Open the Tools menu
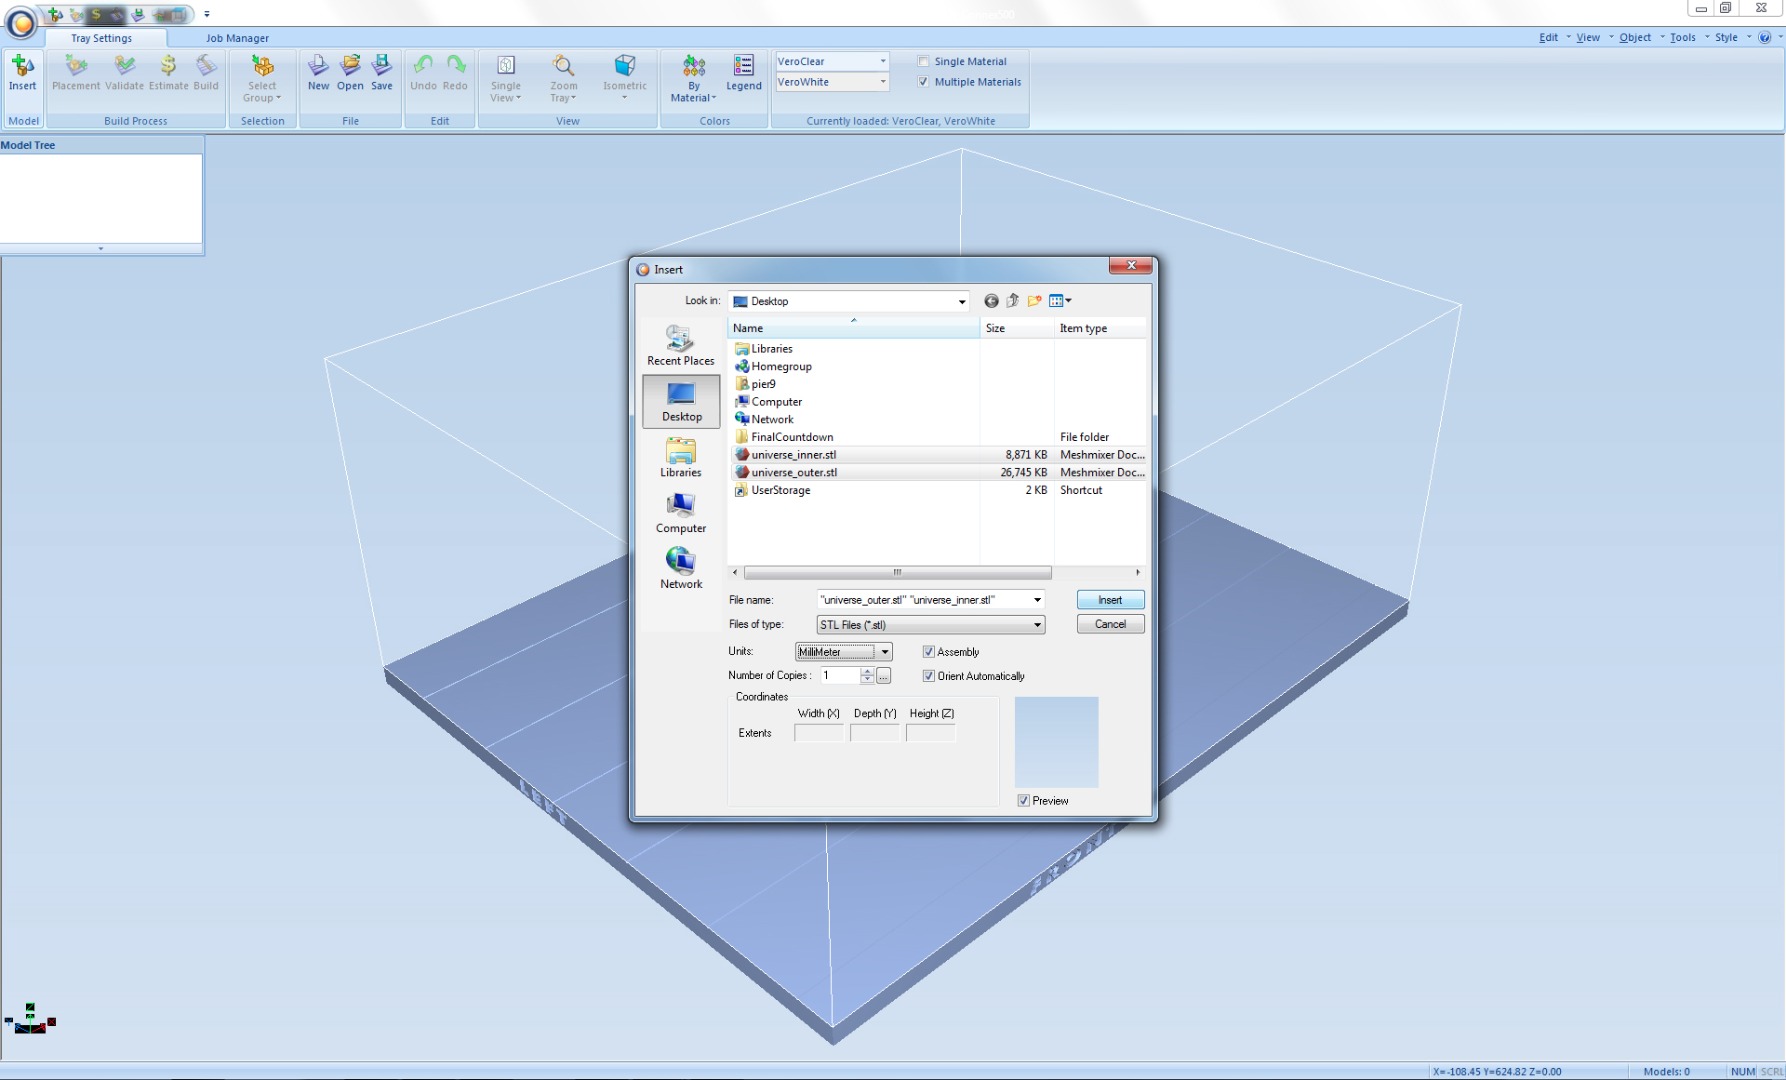The height and width of the screenshot is (1080, 1786). [x=1682, y=37]
